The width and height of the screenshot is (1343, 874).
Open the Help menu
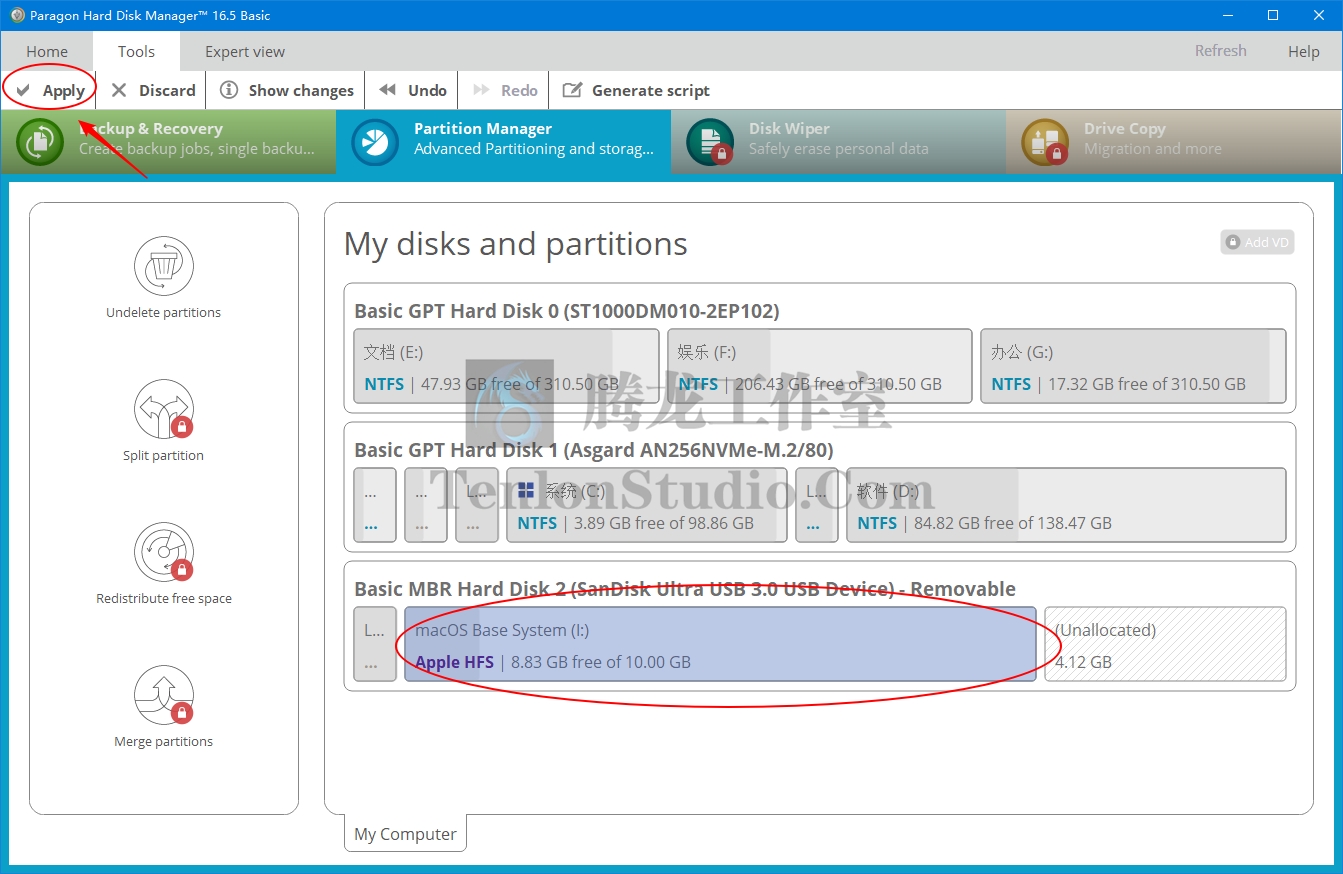tap(1303, 52)
